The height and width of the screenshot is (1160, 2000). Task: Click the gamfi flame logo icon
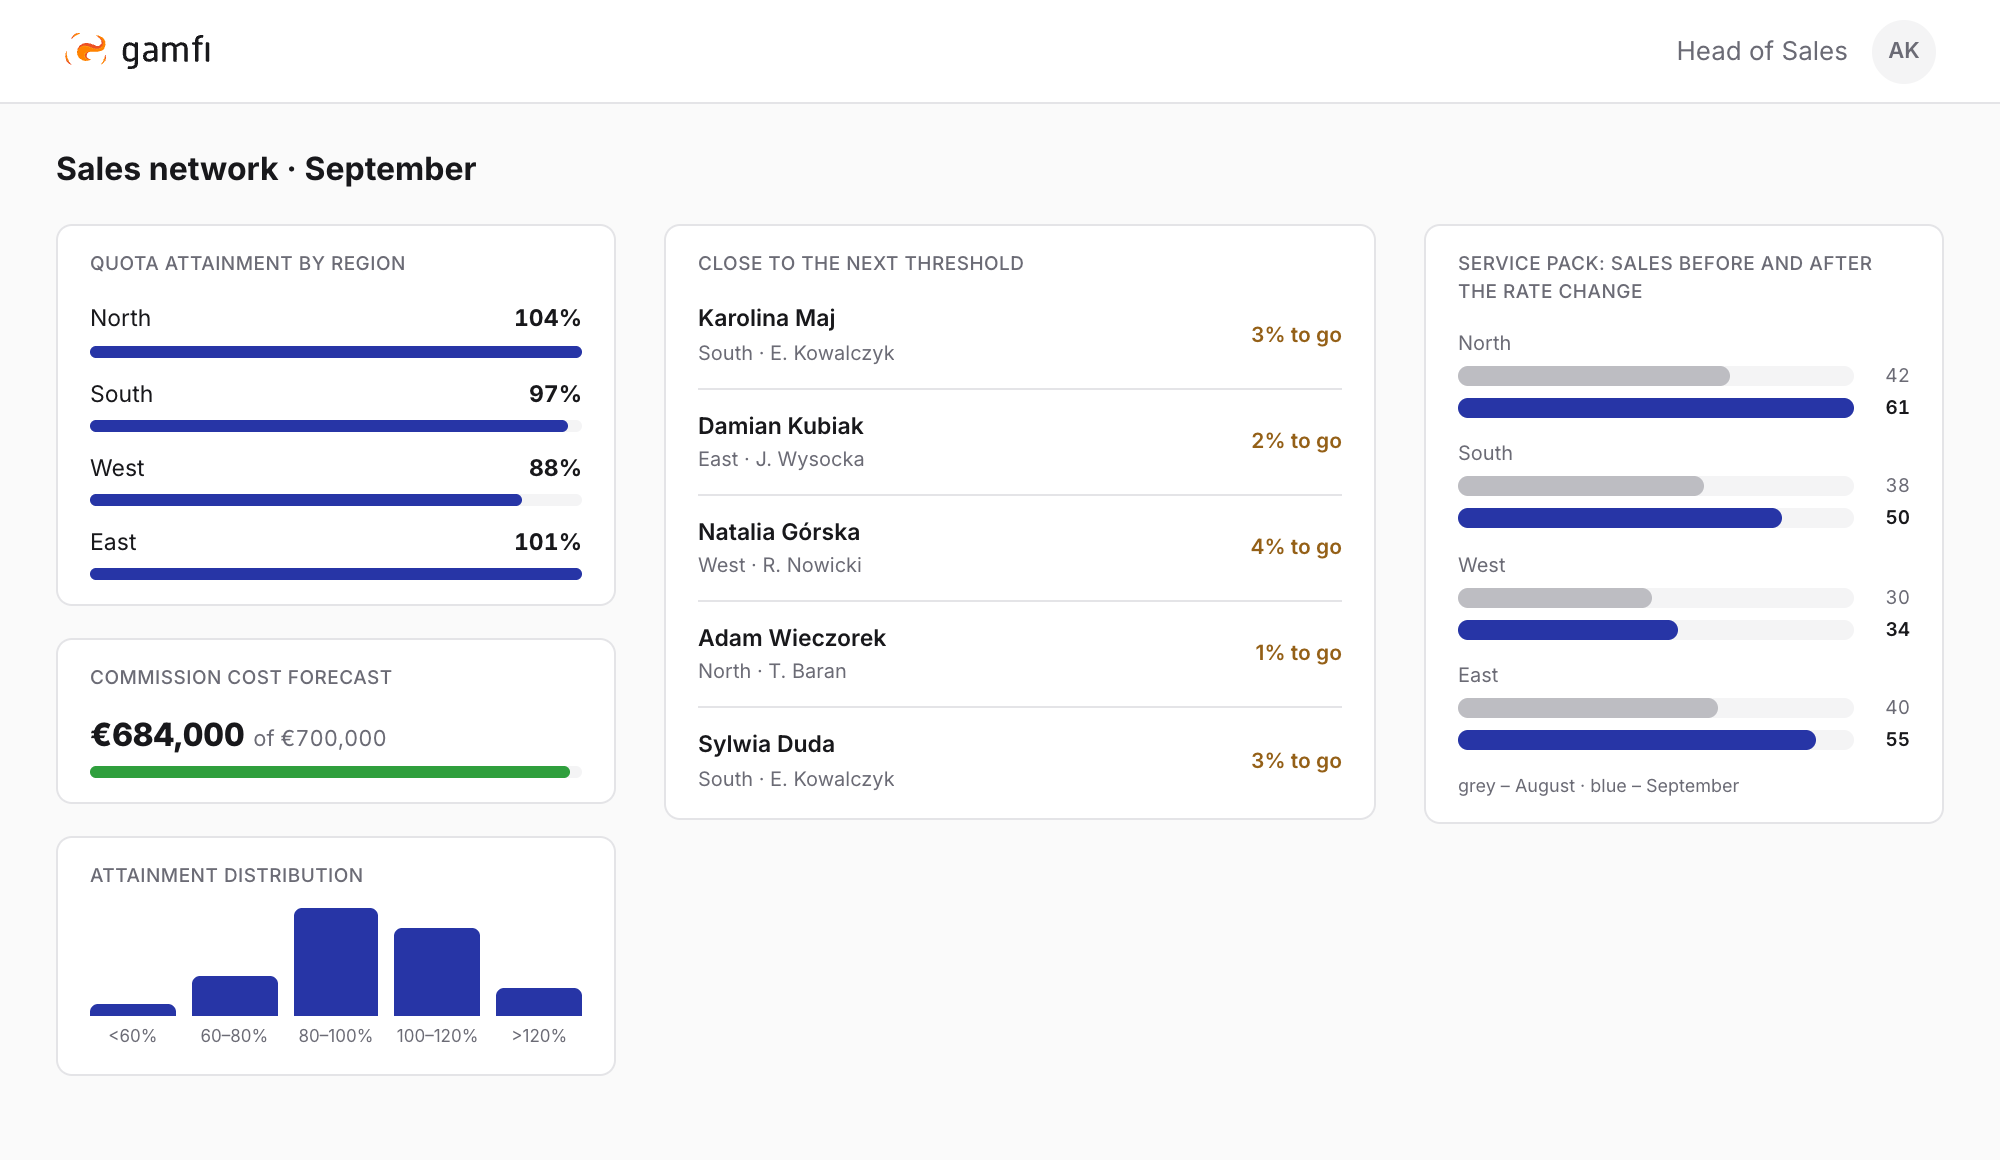(86, 50)
